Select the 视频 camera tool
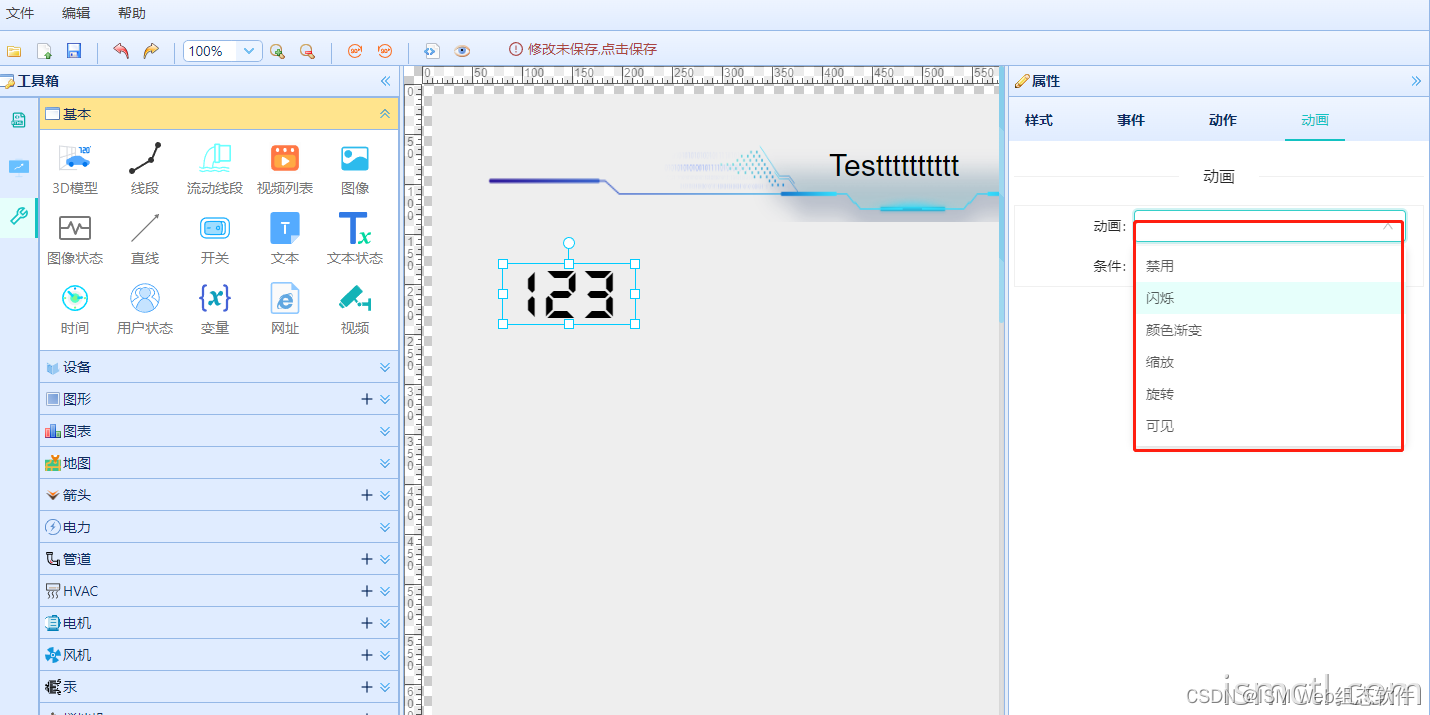Viewport: 1430px width, 715px height. tap(355, 308)
